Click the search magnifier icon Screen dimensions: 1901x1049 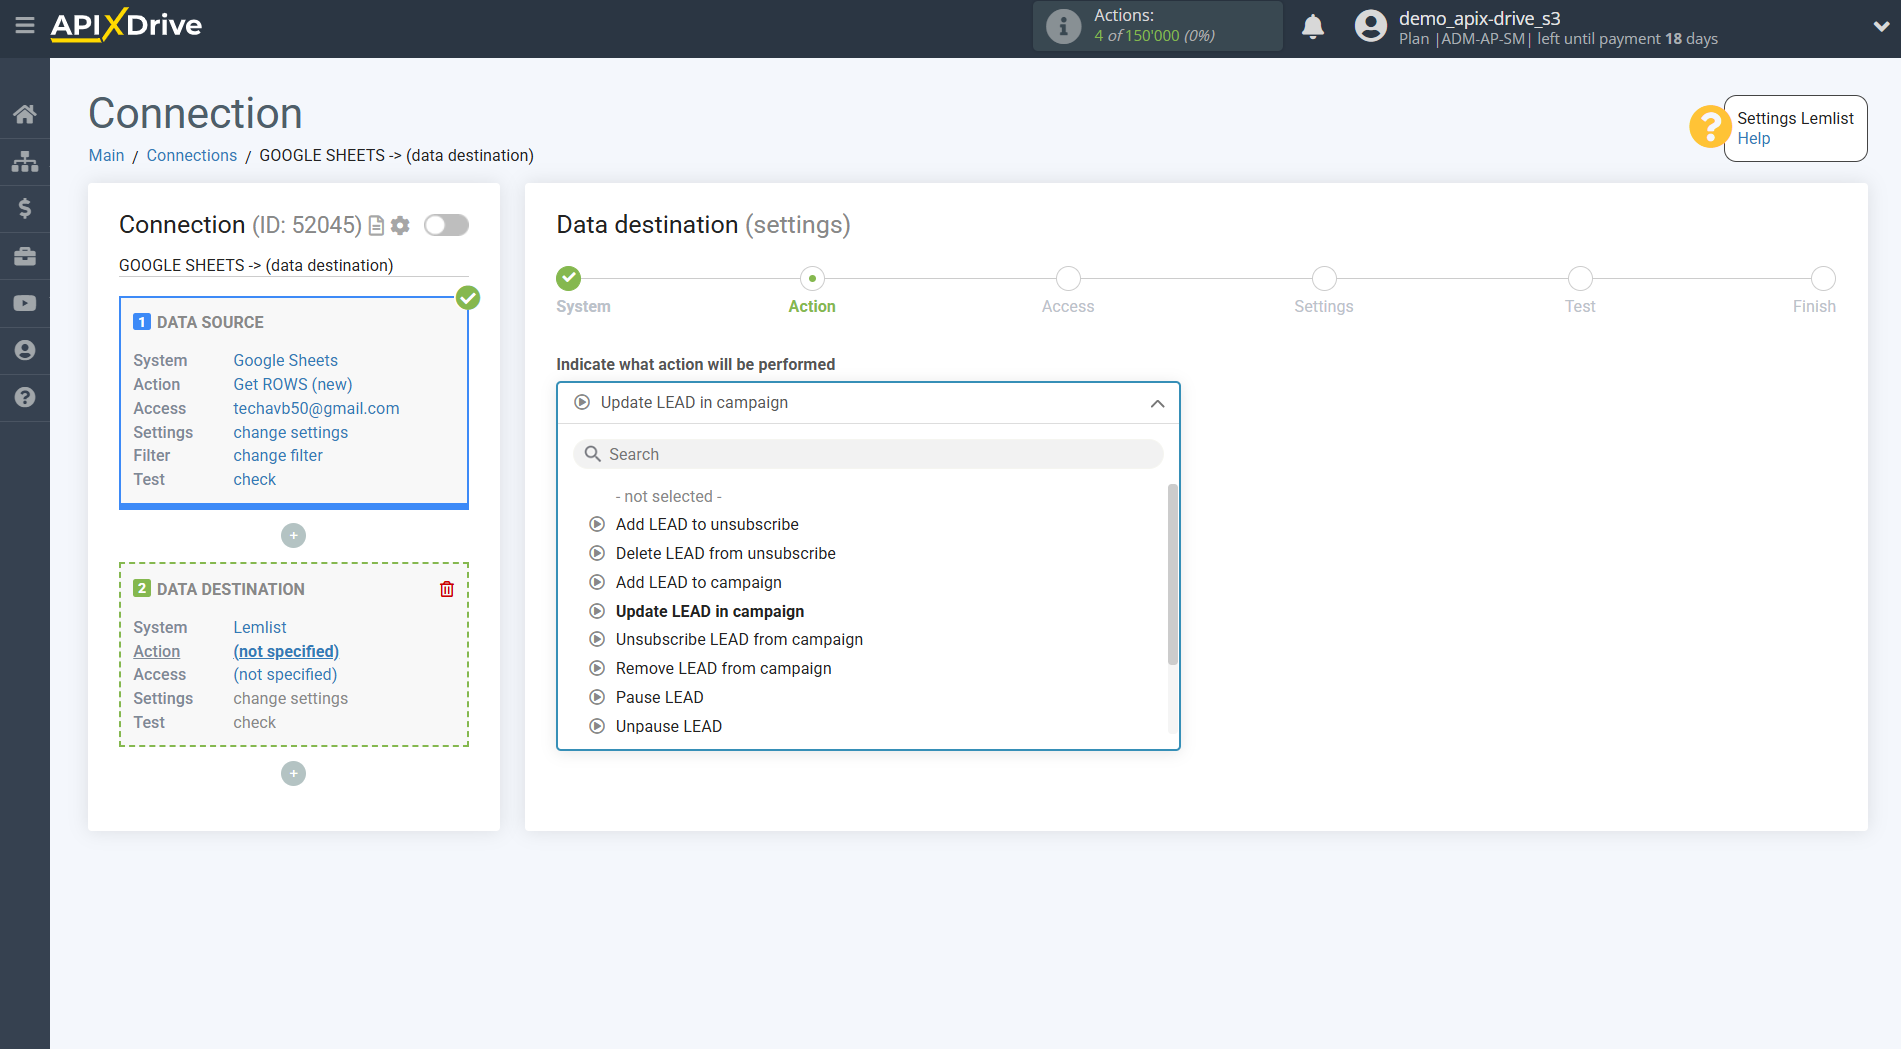click(x=592, y=454)
